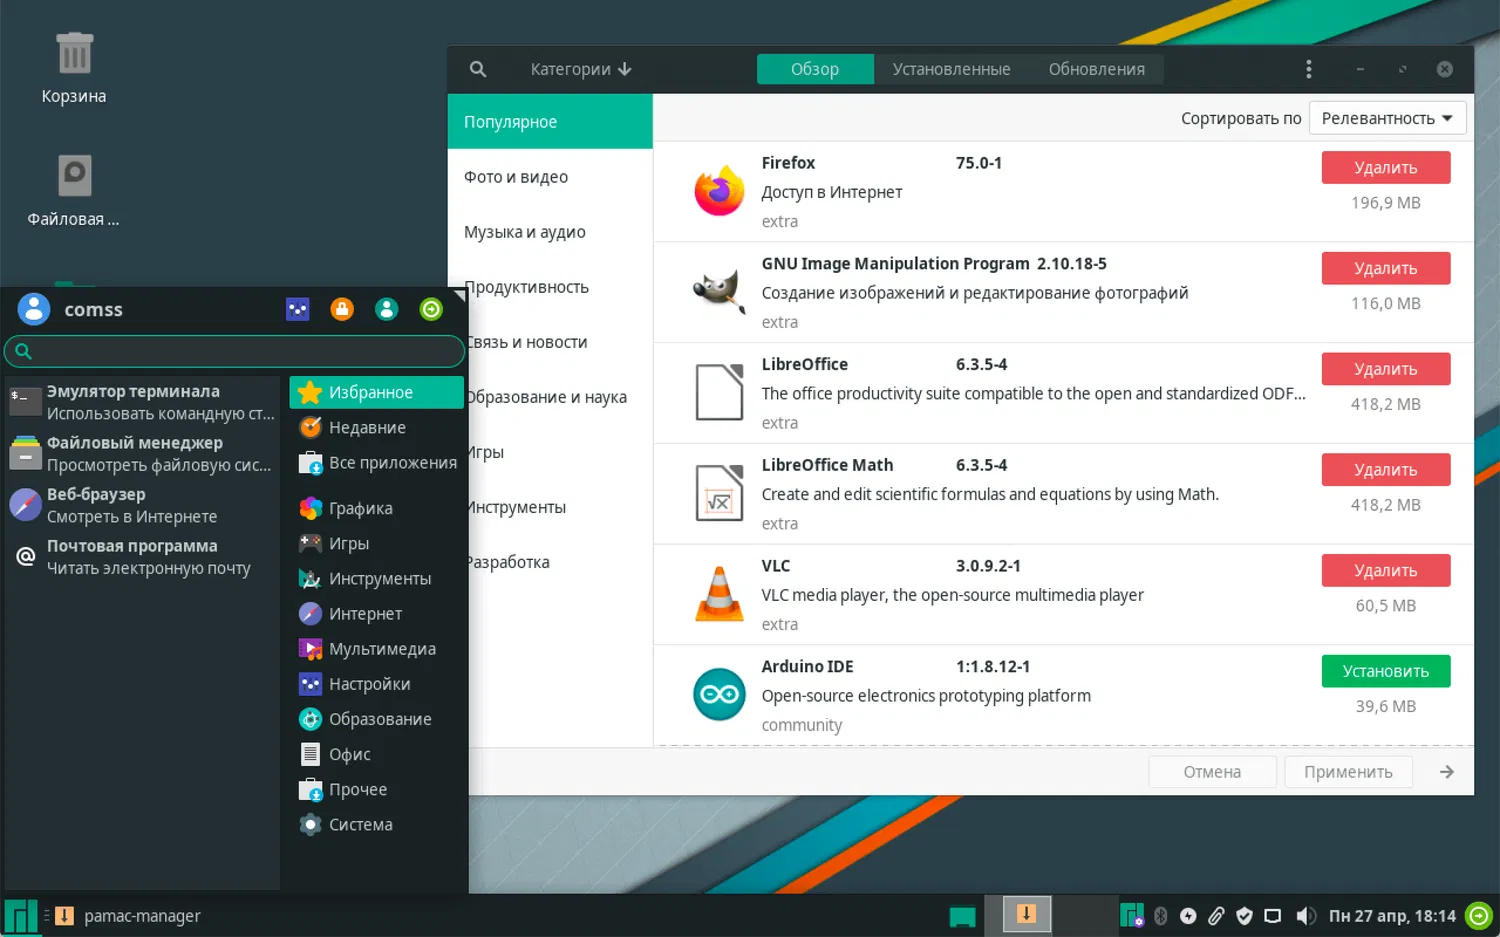Open the Графика menu category

[377, 508]
